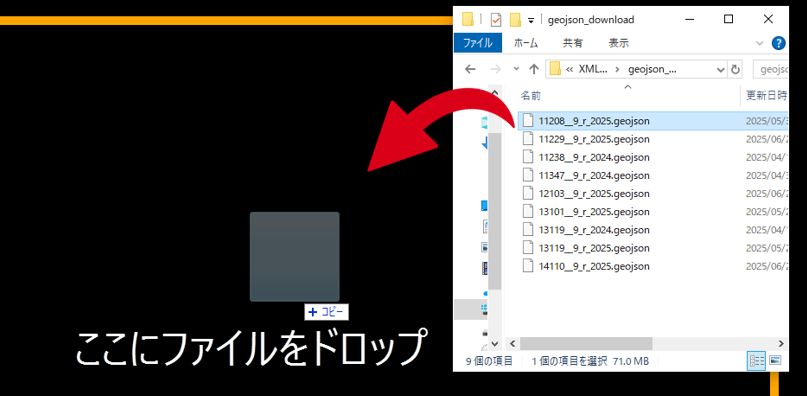Viewport: 807px width, 396px height.
Task: Click the properties icon in title bar
Action: click(x=496, y=20)
